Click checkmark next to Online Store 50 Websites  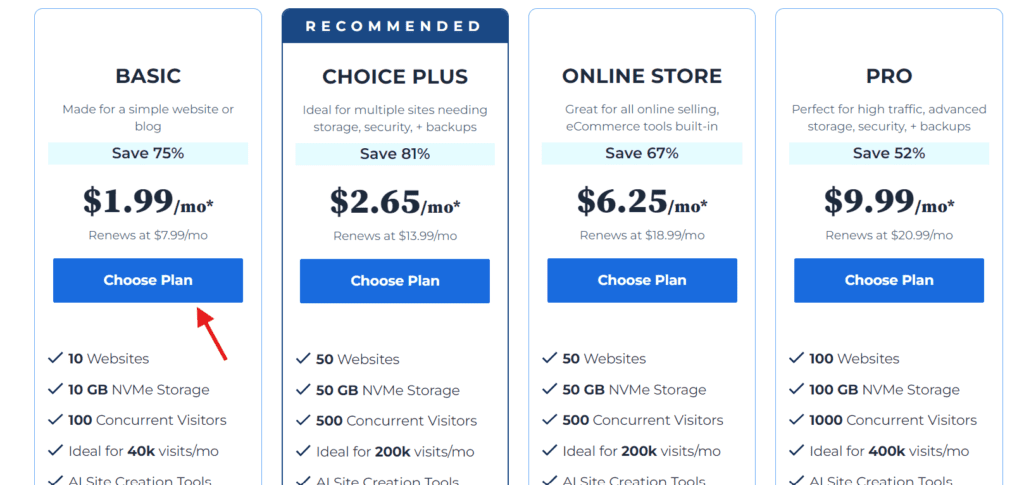(549, 358)
